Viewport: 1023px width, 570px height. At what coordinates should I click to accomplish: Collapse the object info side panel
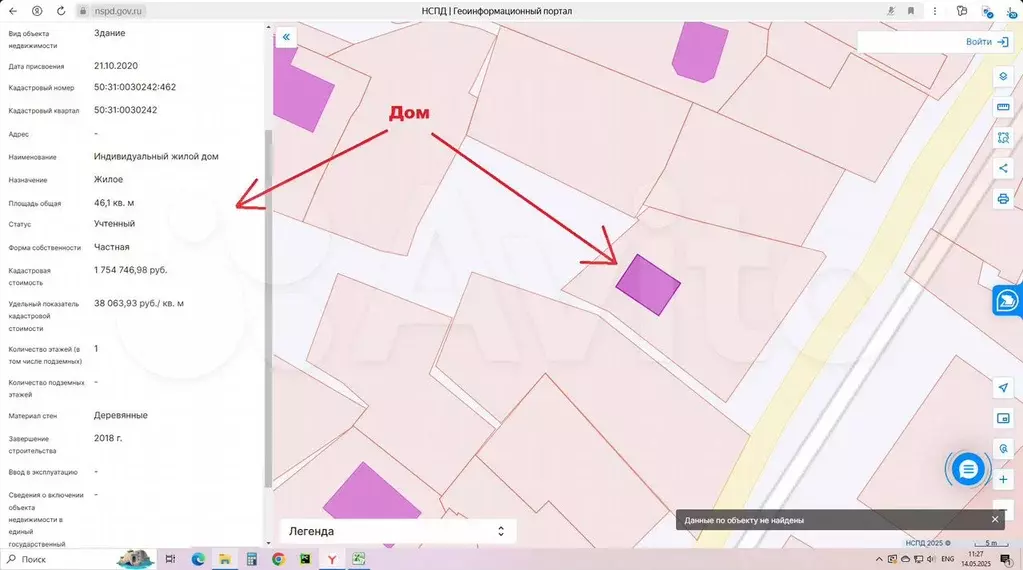pyautogui.click(x=286, y=37)
